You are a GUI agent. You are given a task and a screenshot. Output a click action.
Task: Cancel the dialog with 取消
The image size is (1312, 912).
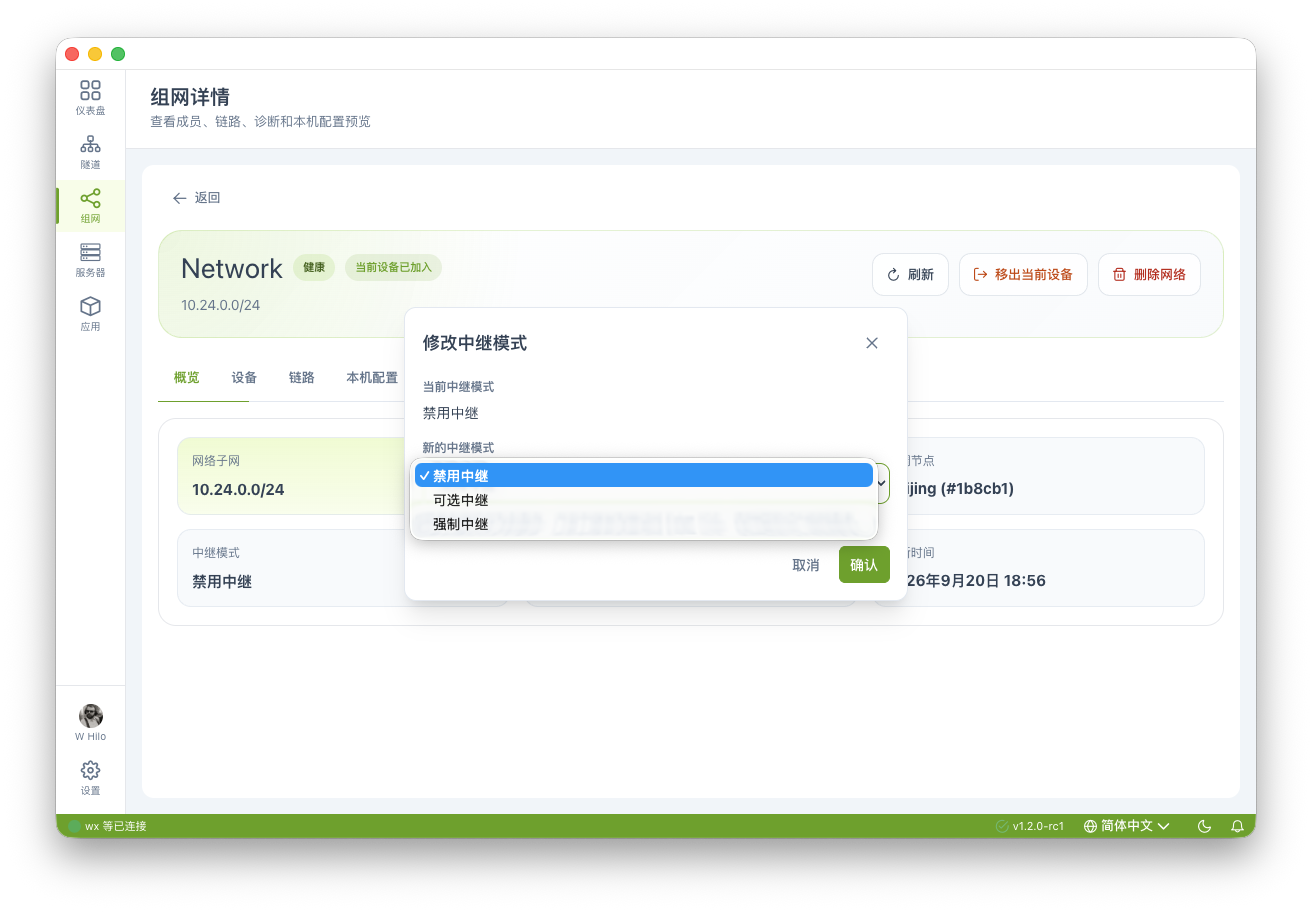806,565
